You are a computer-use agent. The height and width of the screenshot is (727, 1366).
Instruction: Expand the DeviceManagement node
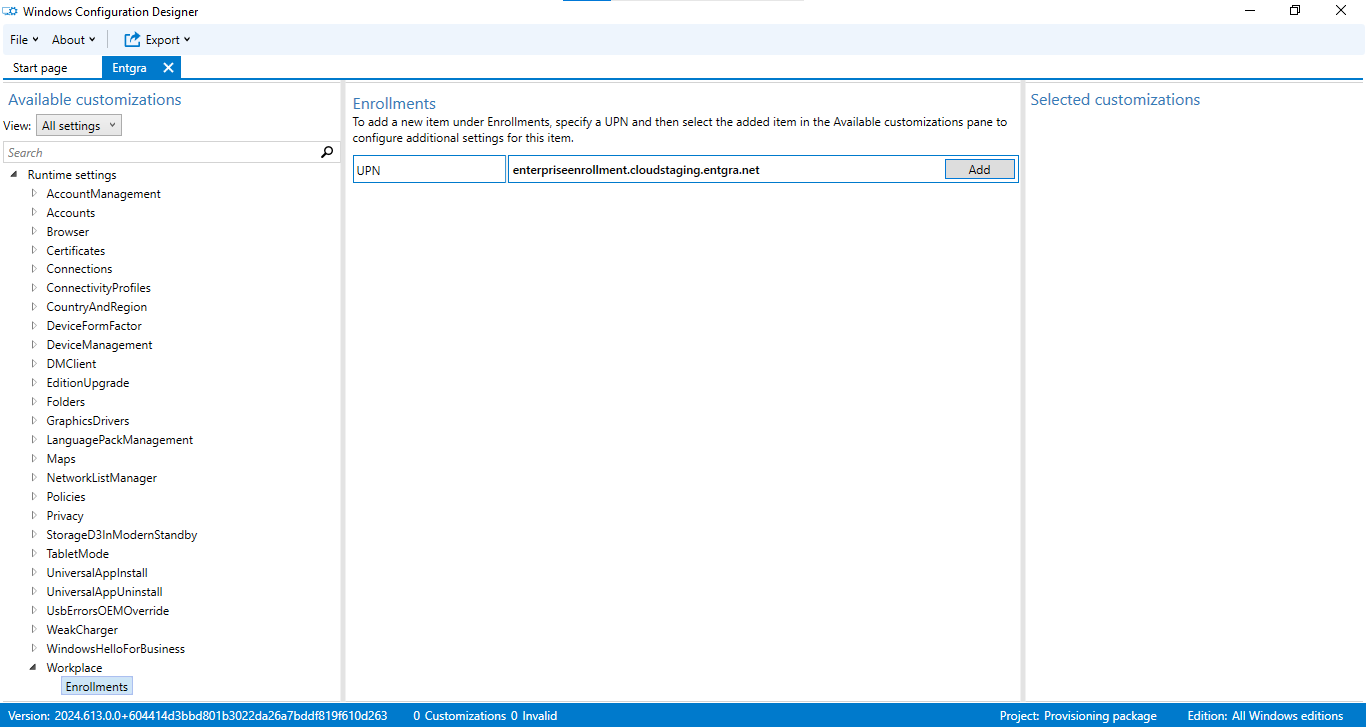click(x=34, y=344)
